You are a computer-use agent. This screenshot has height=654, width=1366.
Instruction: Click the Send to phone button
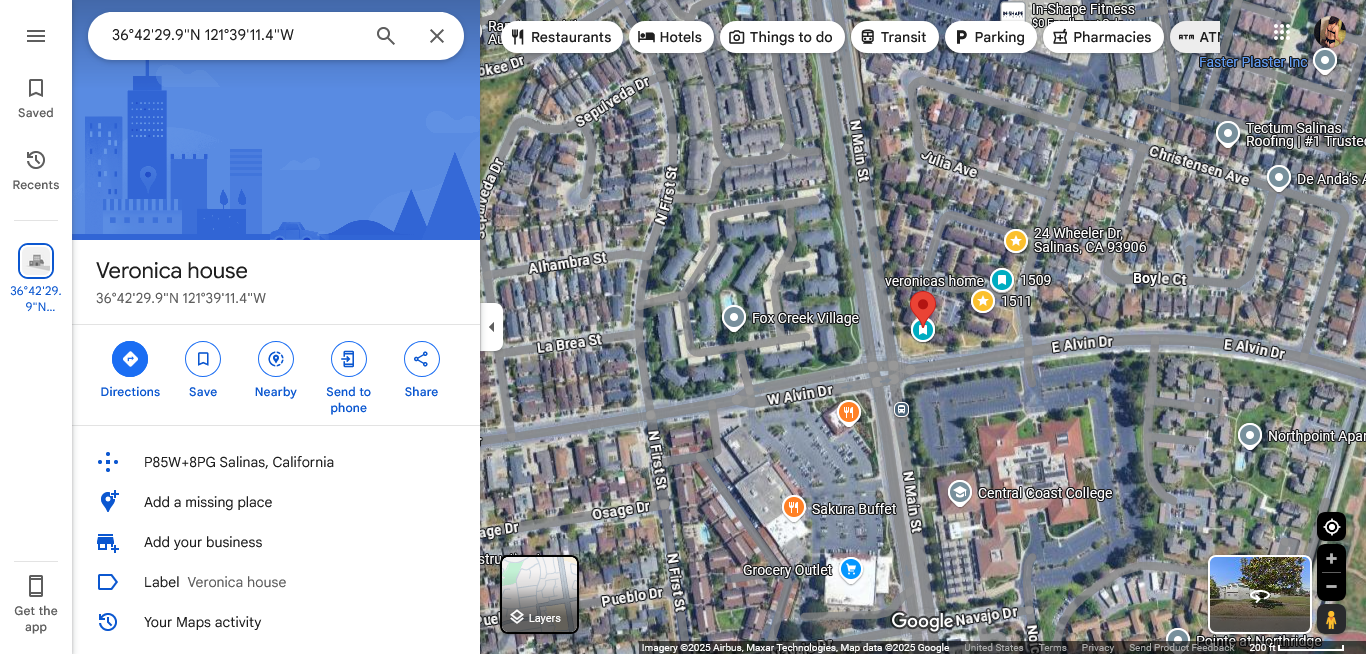pyautogui.click(x=349, y=377)
